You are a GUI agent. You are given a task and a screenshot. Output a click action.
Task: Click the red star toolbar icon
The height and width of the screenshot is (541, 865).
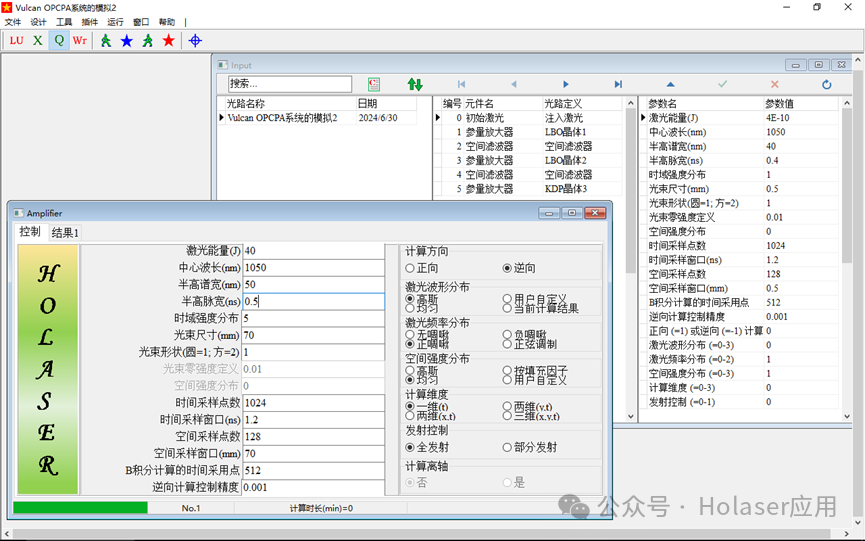tap(169, 40)
